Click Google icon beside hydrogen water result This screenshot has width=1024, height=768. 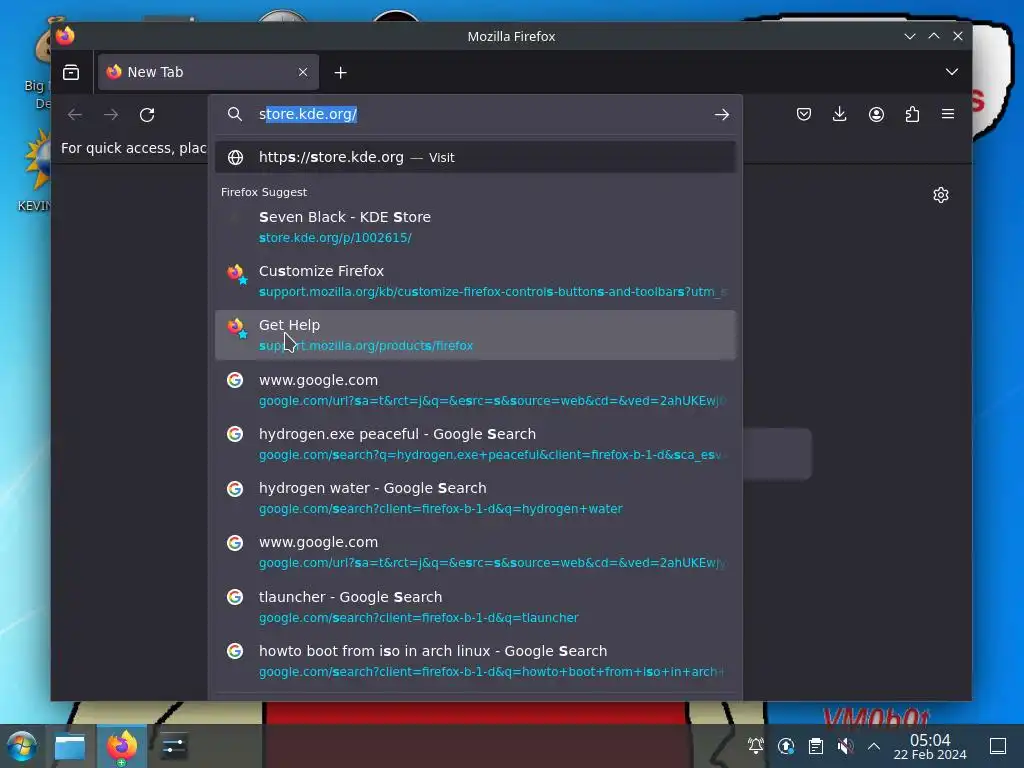(235, 488)
